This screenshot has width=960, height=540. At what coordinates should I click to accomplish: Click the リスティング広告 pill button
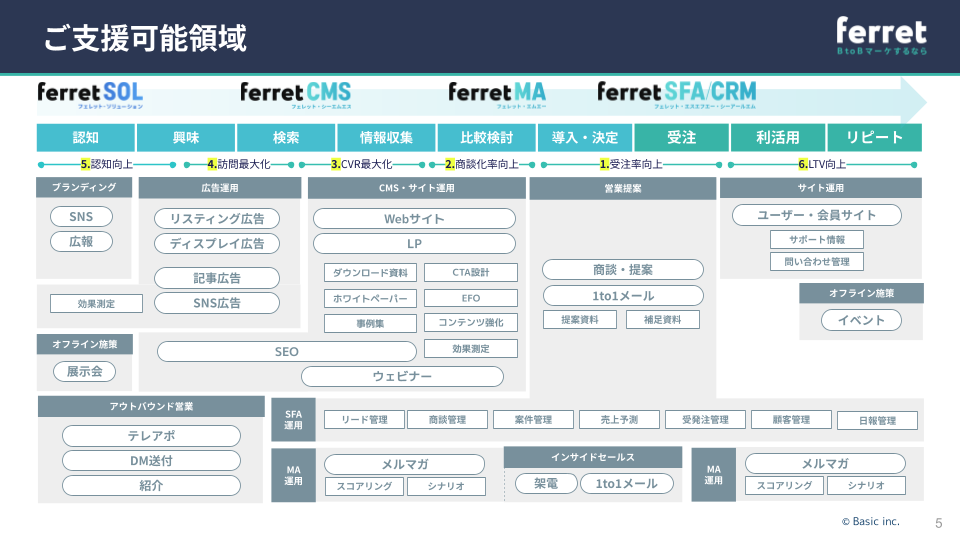click(217, 219)
